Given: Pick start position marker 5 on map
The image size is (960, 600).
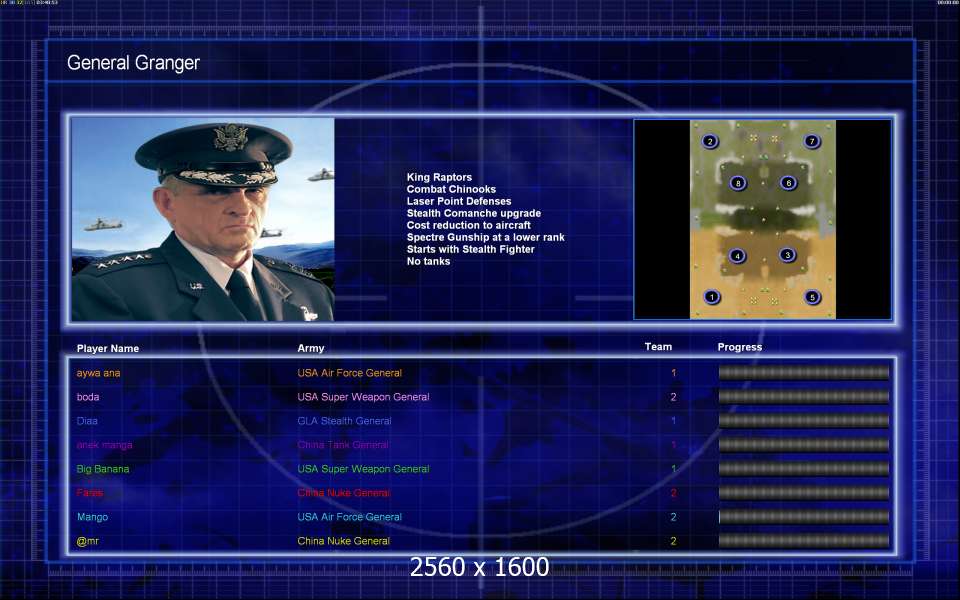Looking at the screenshot, I should click(812, 297).
